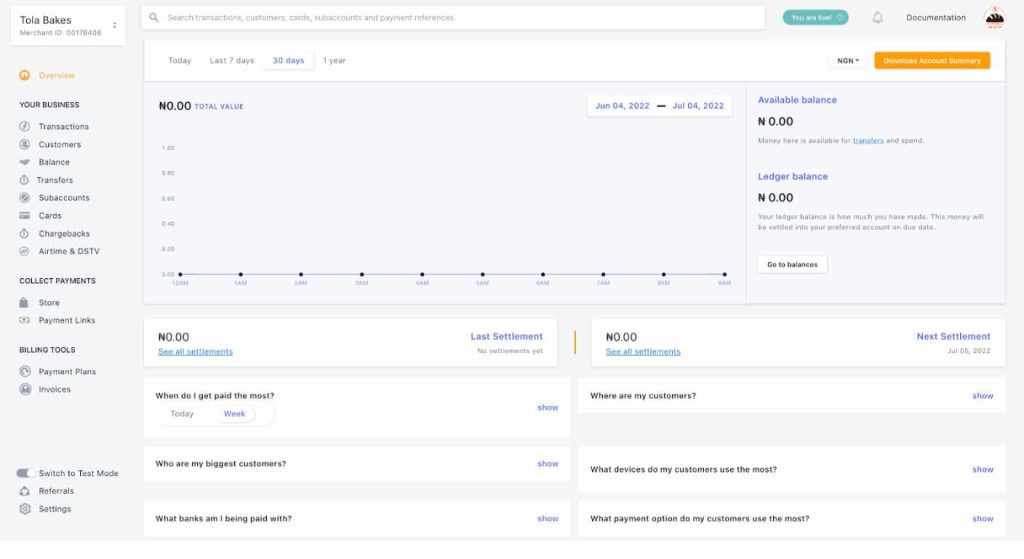The image size is (1024, 559).
Task: Open the Jul 04, 2022 end date picker
Action: 698,106
